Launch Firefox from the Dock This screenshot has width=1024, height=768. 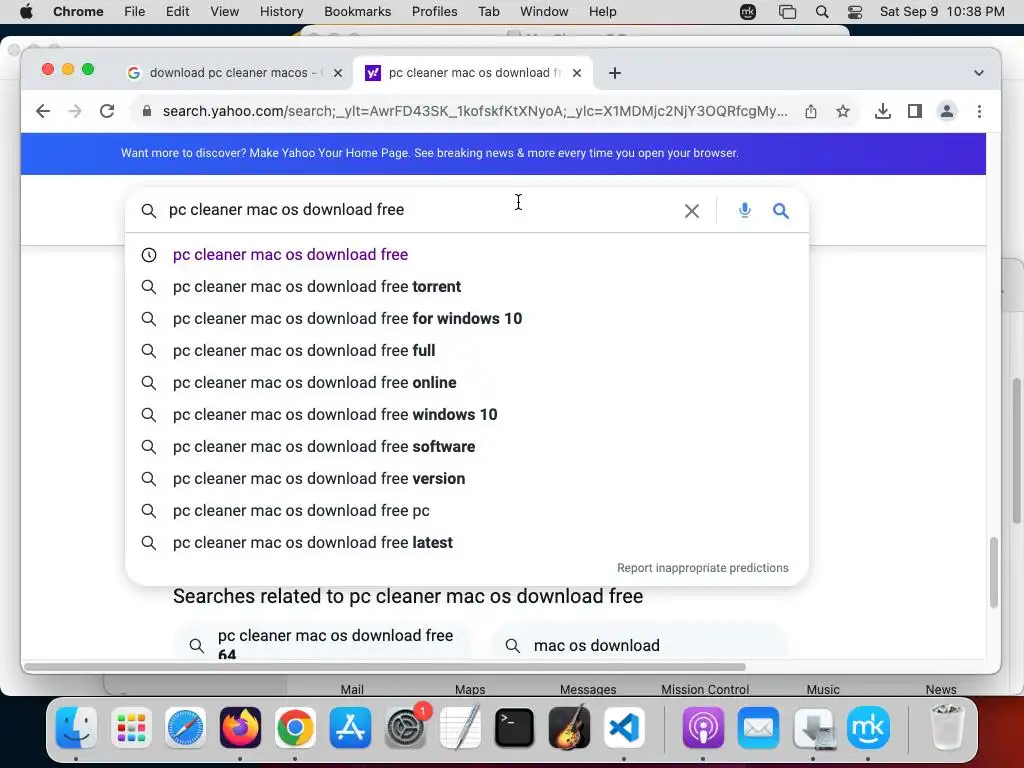click(240, 728)
